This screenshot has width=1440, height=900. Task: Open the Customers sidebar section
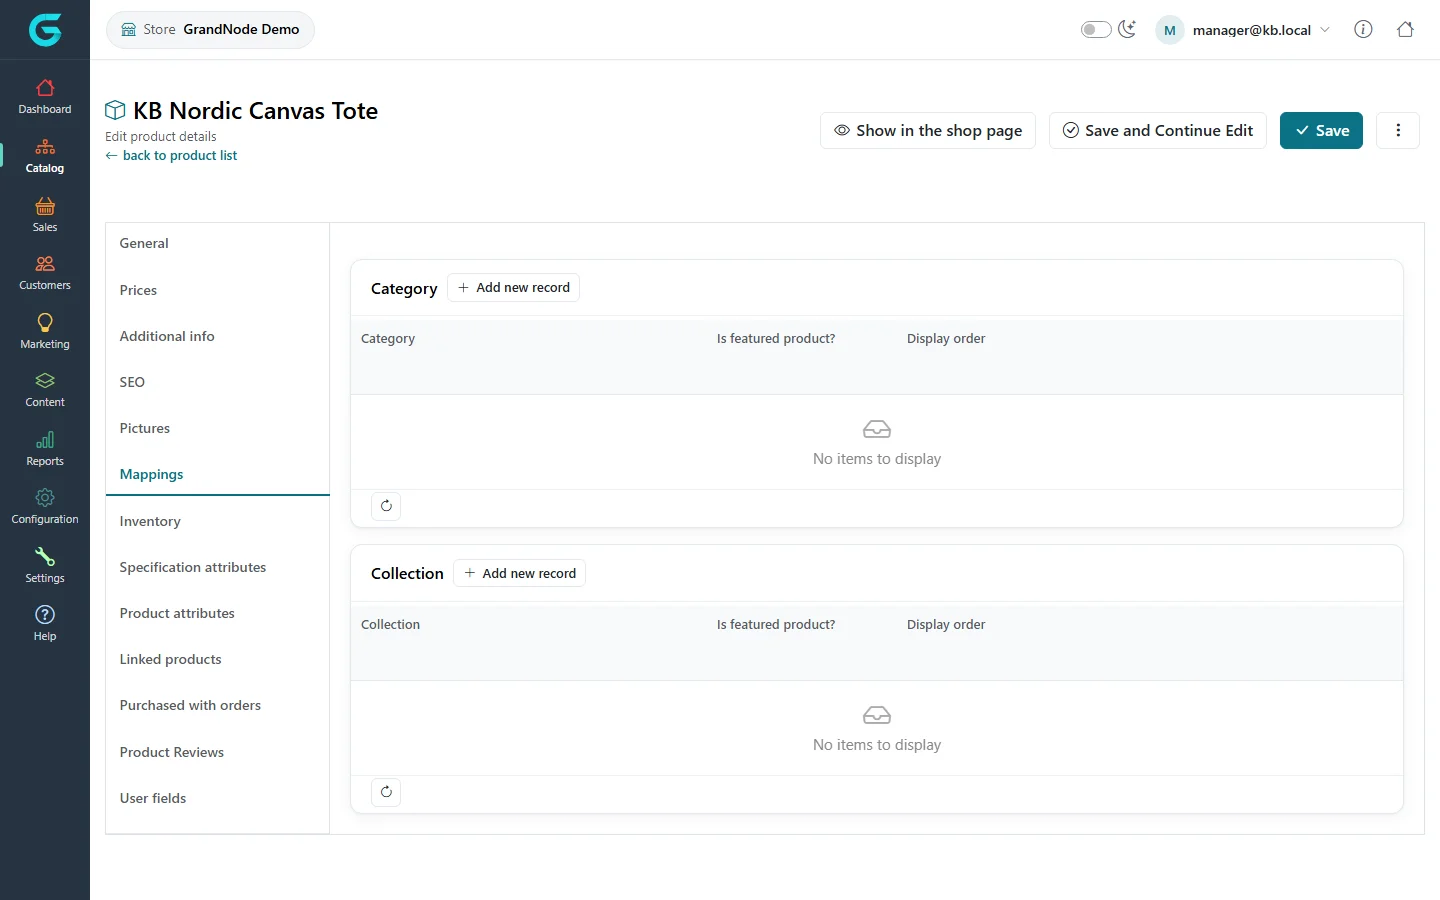(45, 273)
